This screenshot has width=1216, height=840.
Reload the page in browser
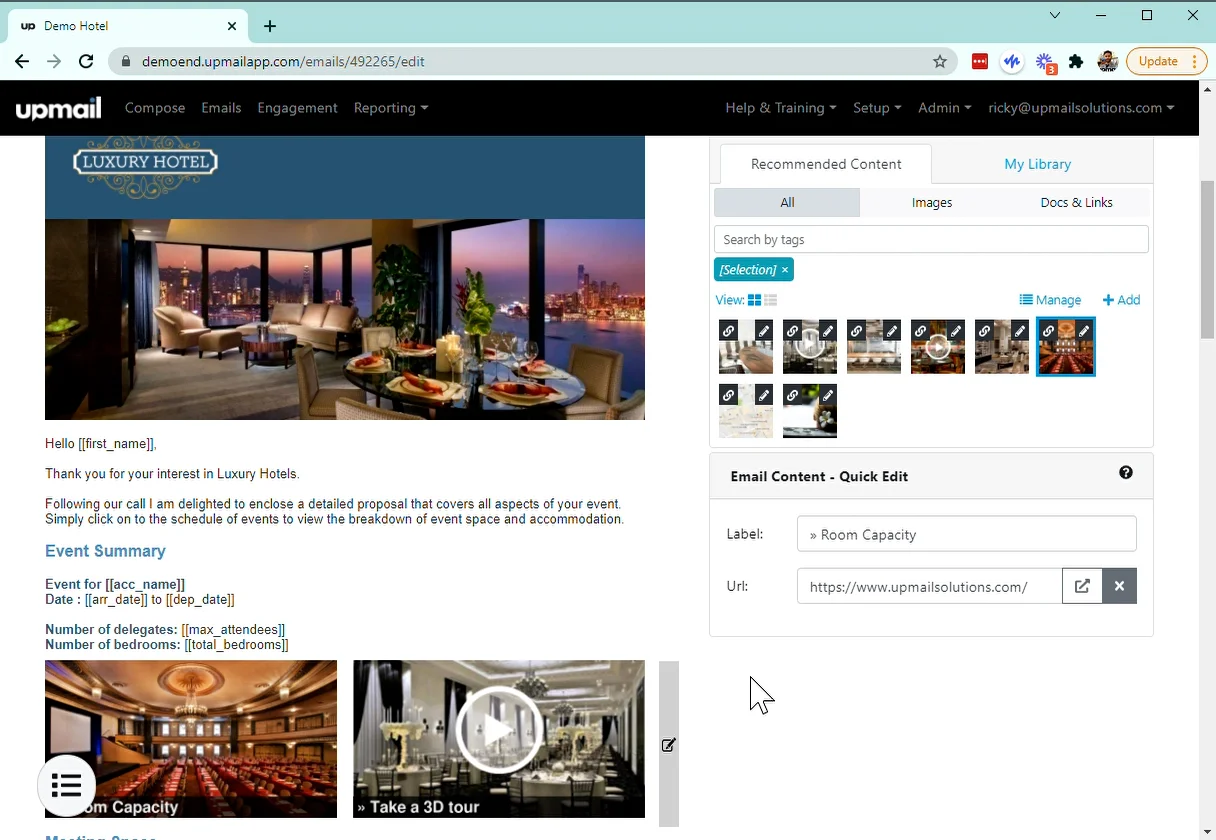(x=86, y=61)
